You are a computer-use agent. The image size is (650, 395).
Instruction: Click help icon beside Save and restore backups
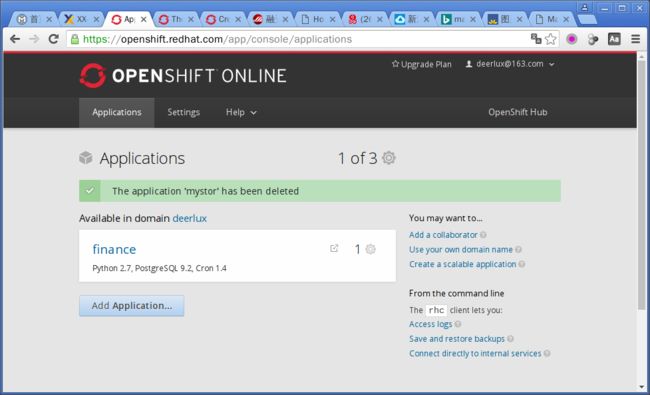[510, 339]
